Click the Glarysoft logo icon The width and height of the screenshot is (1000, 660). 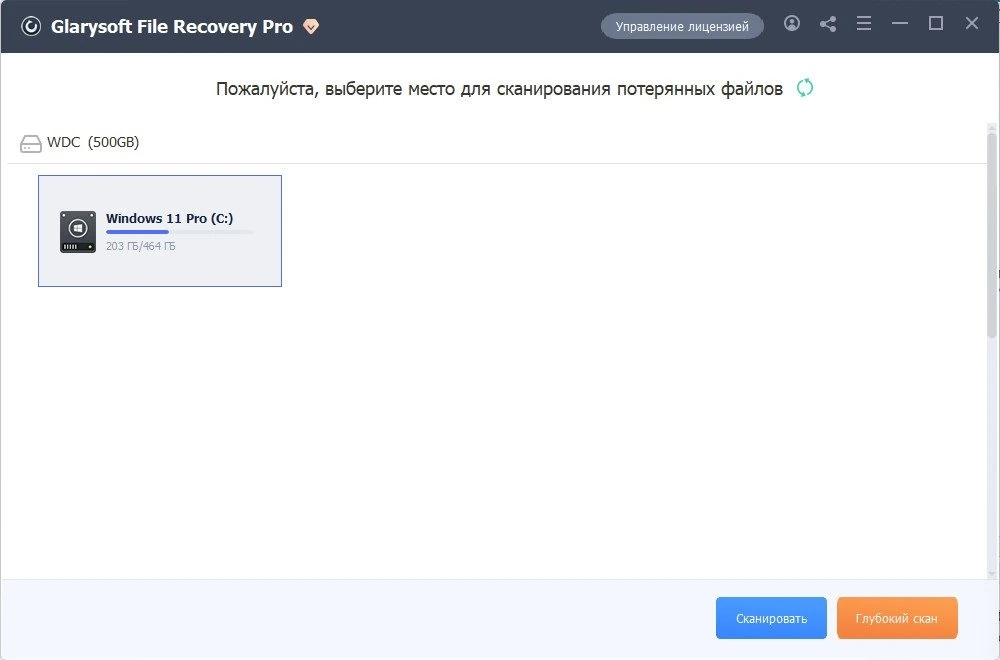click(31, 26)
